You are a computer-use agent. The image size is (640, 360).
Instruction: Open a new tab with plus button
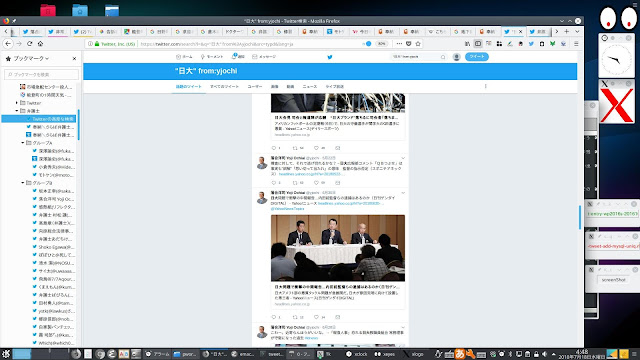pos(567,31)
